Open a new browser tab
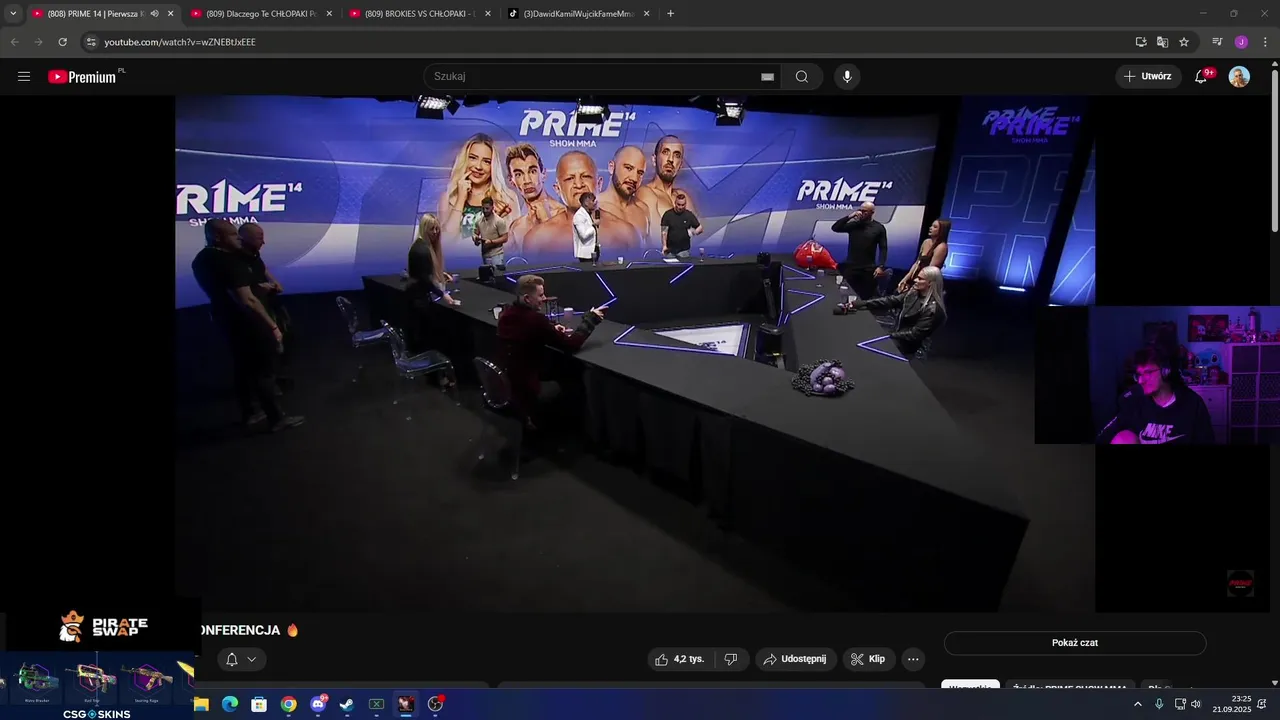Screen dimensions: 1280x720 [x=670, y=14]
